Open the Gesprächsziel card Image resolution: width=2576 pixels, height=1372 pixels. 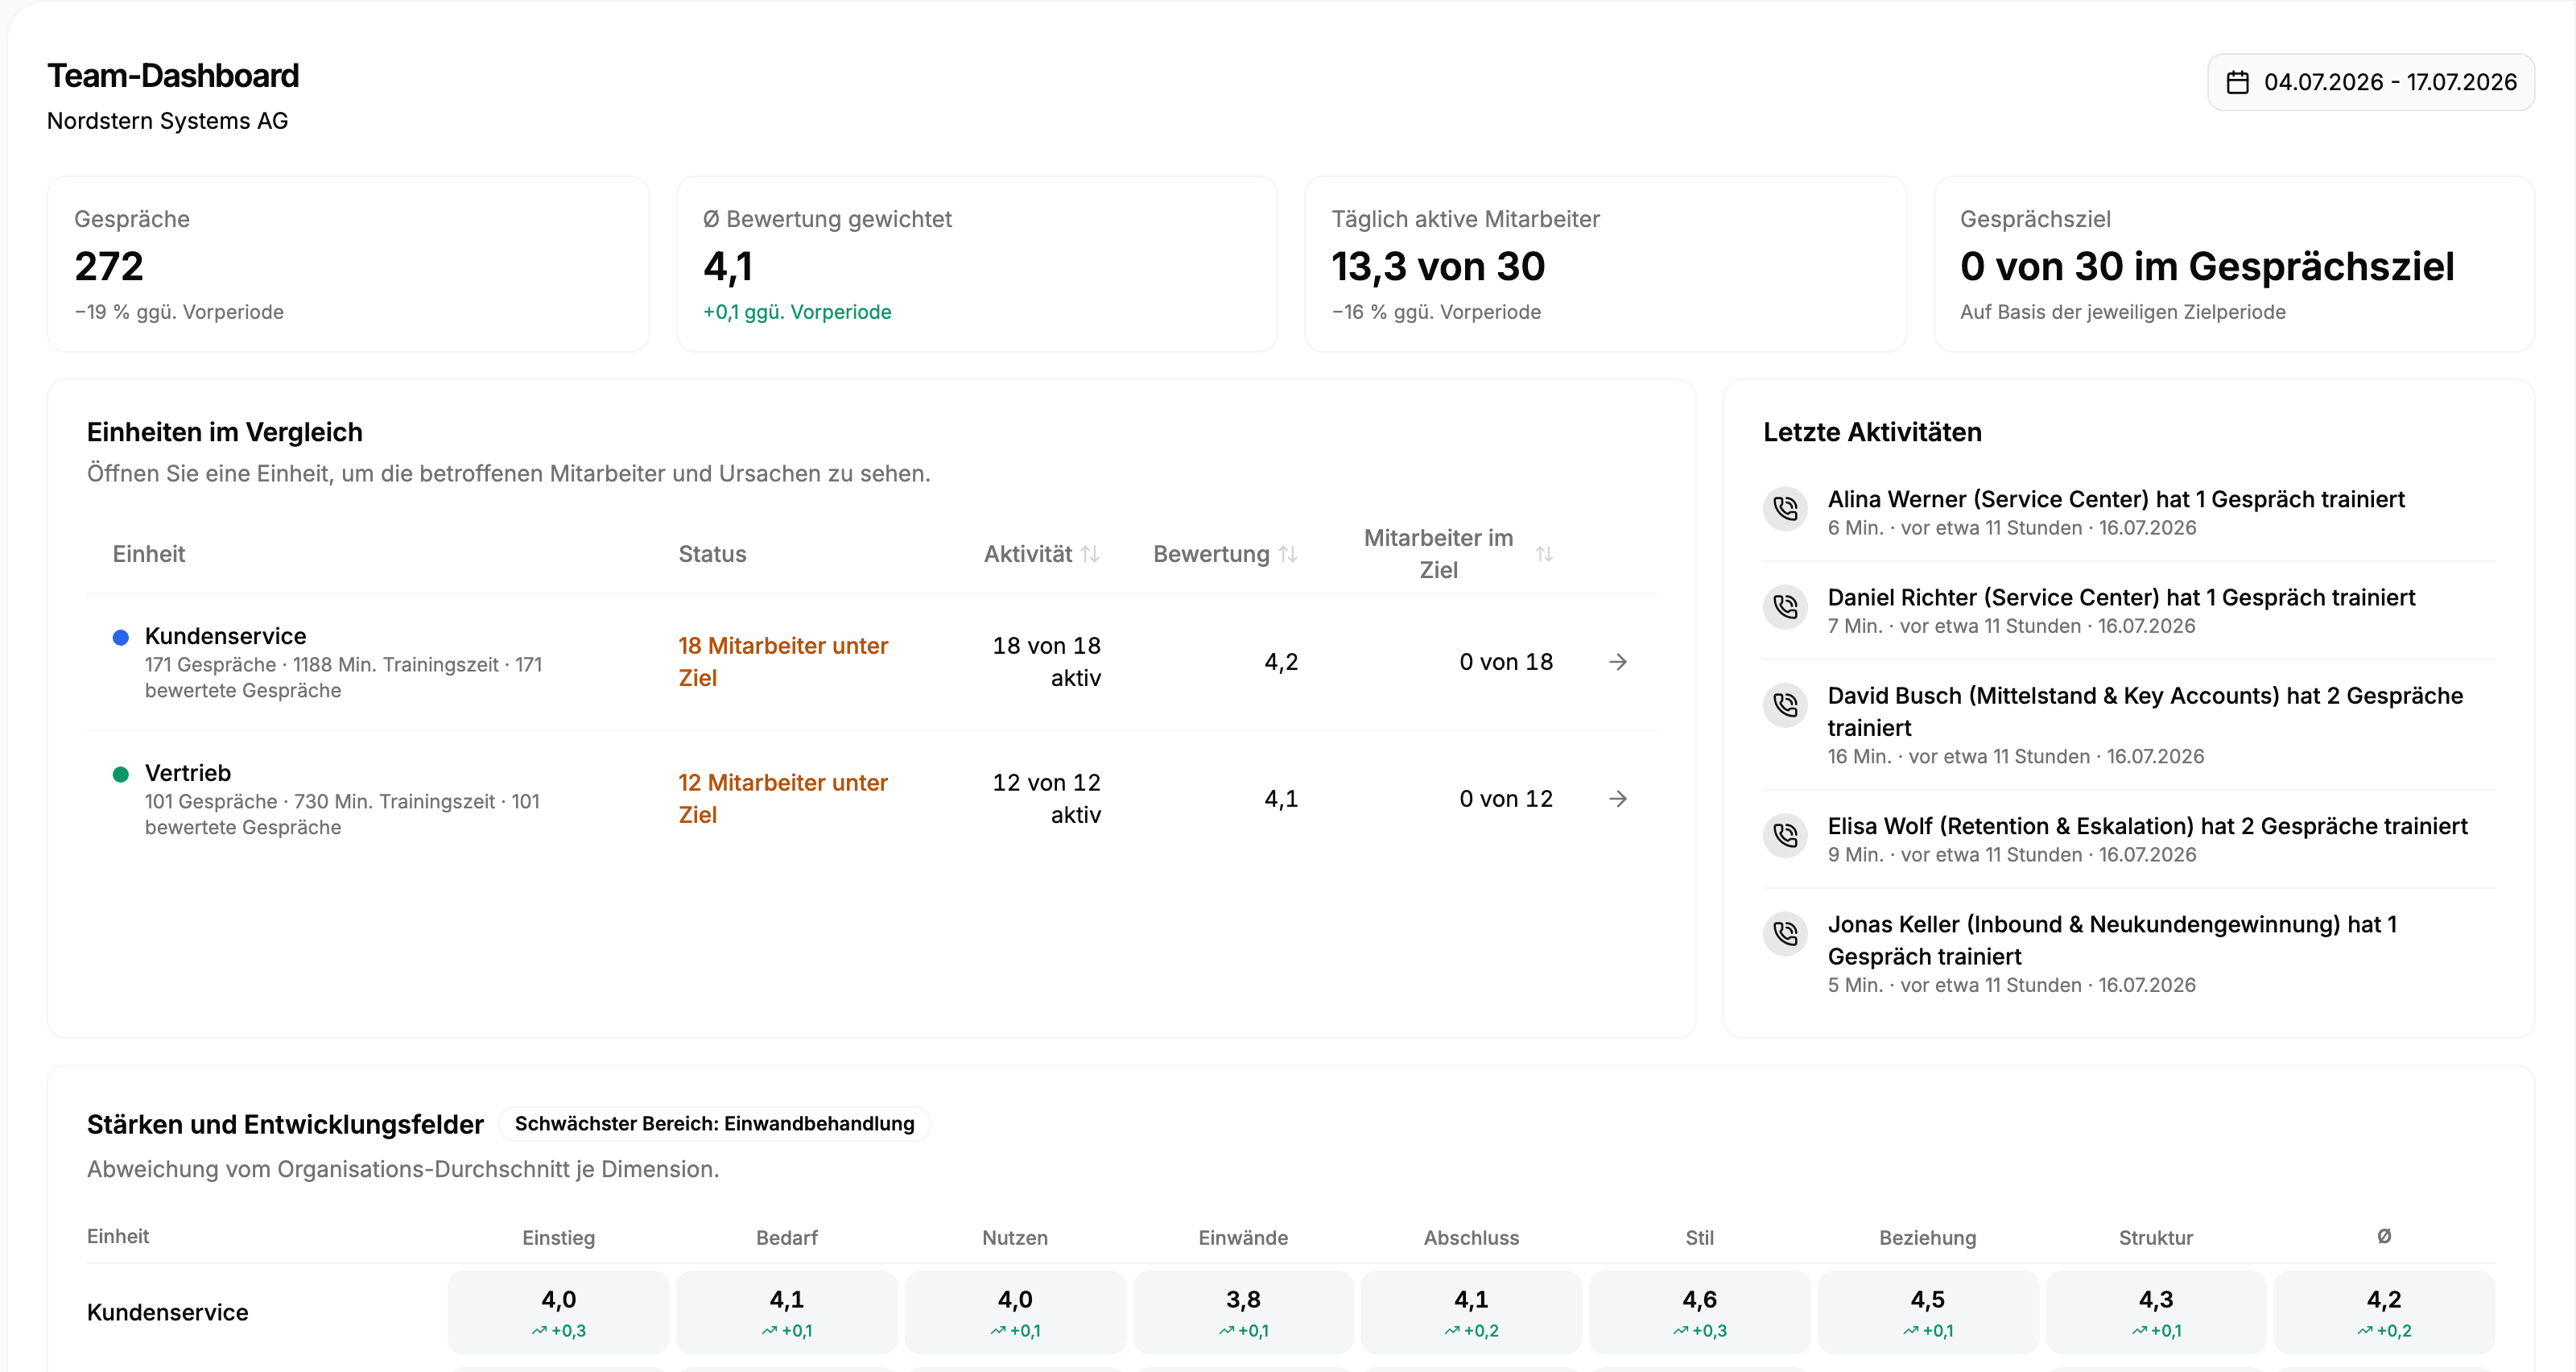(x=2234, y=264)
